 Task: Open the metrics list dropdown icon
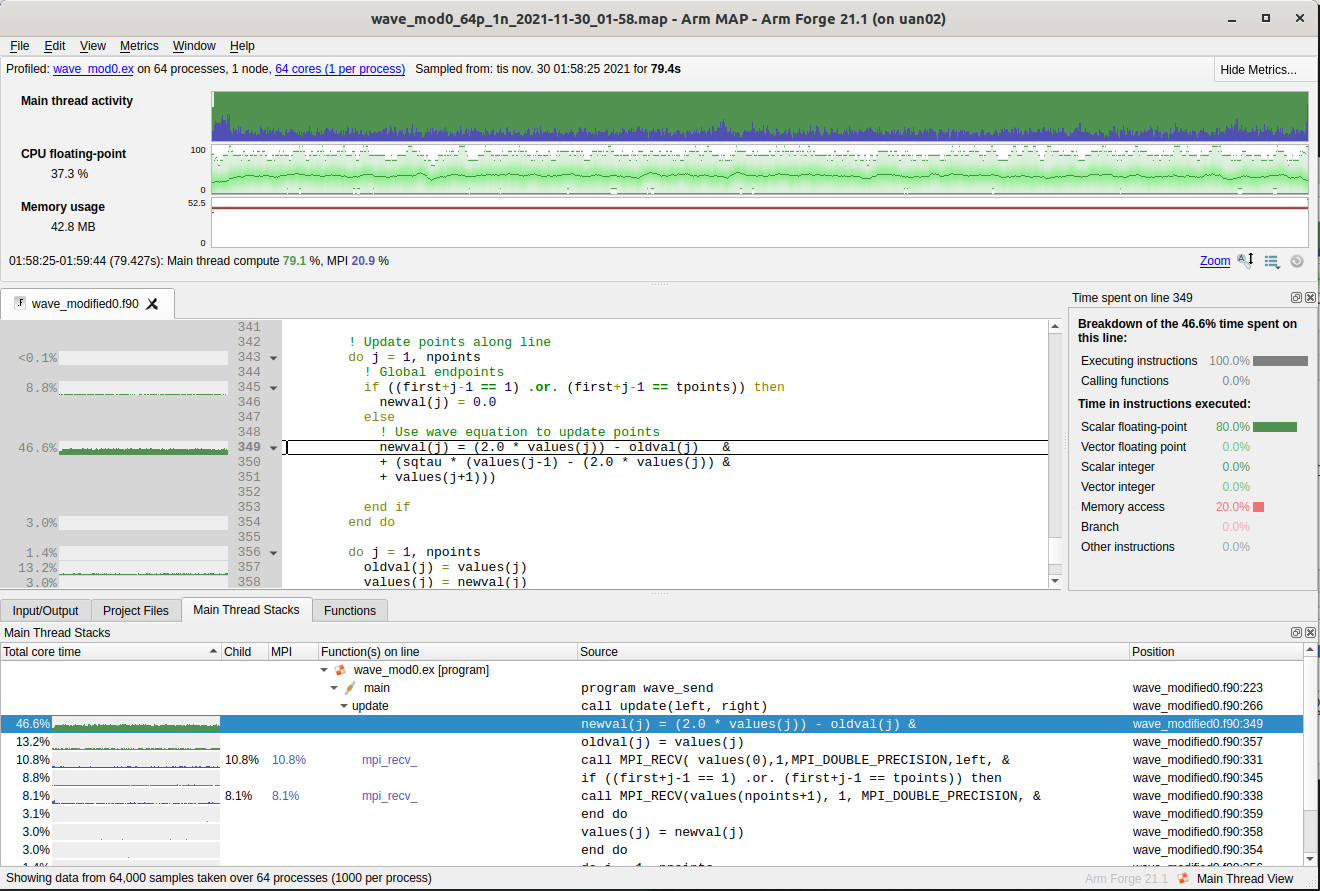1272,261
